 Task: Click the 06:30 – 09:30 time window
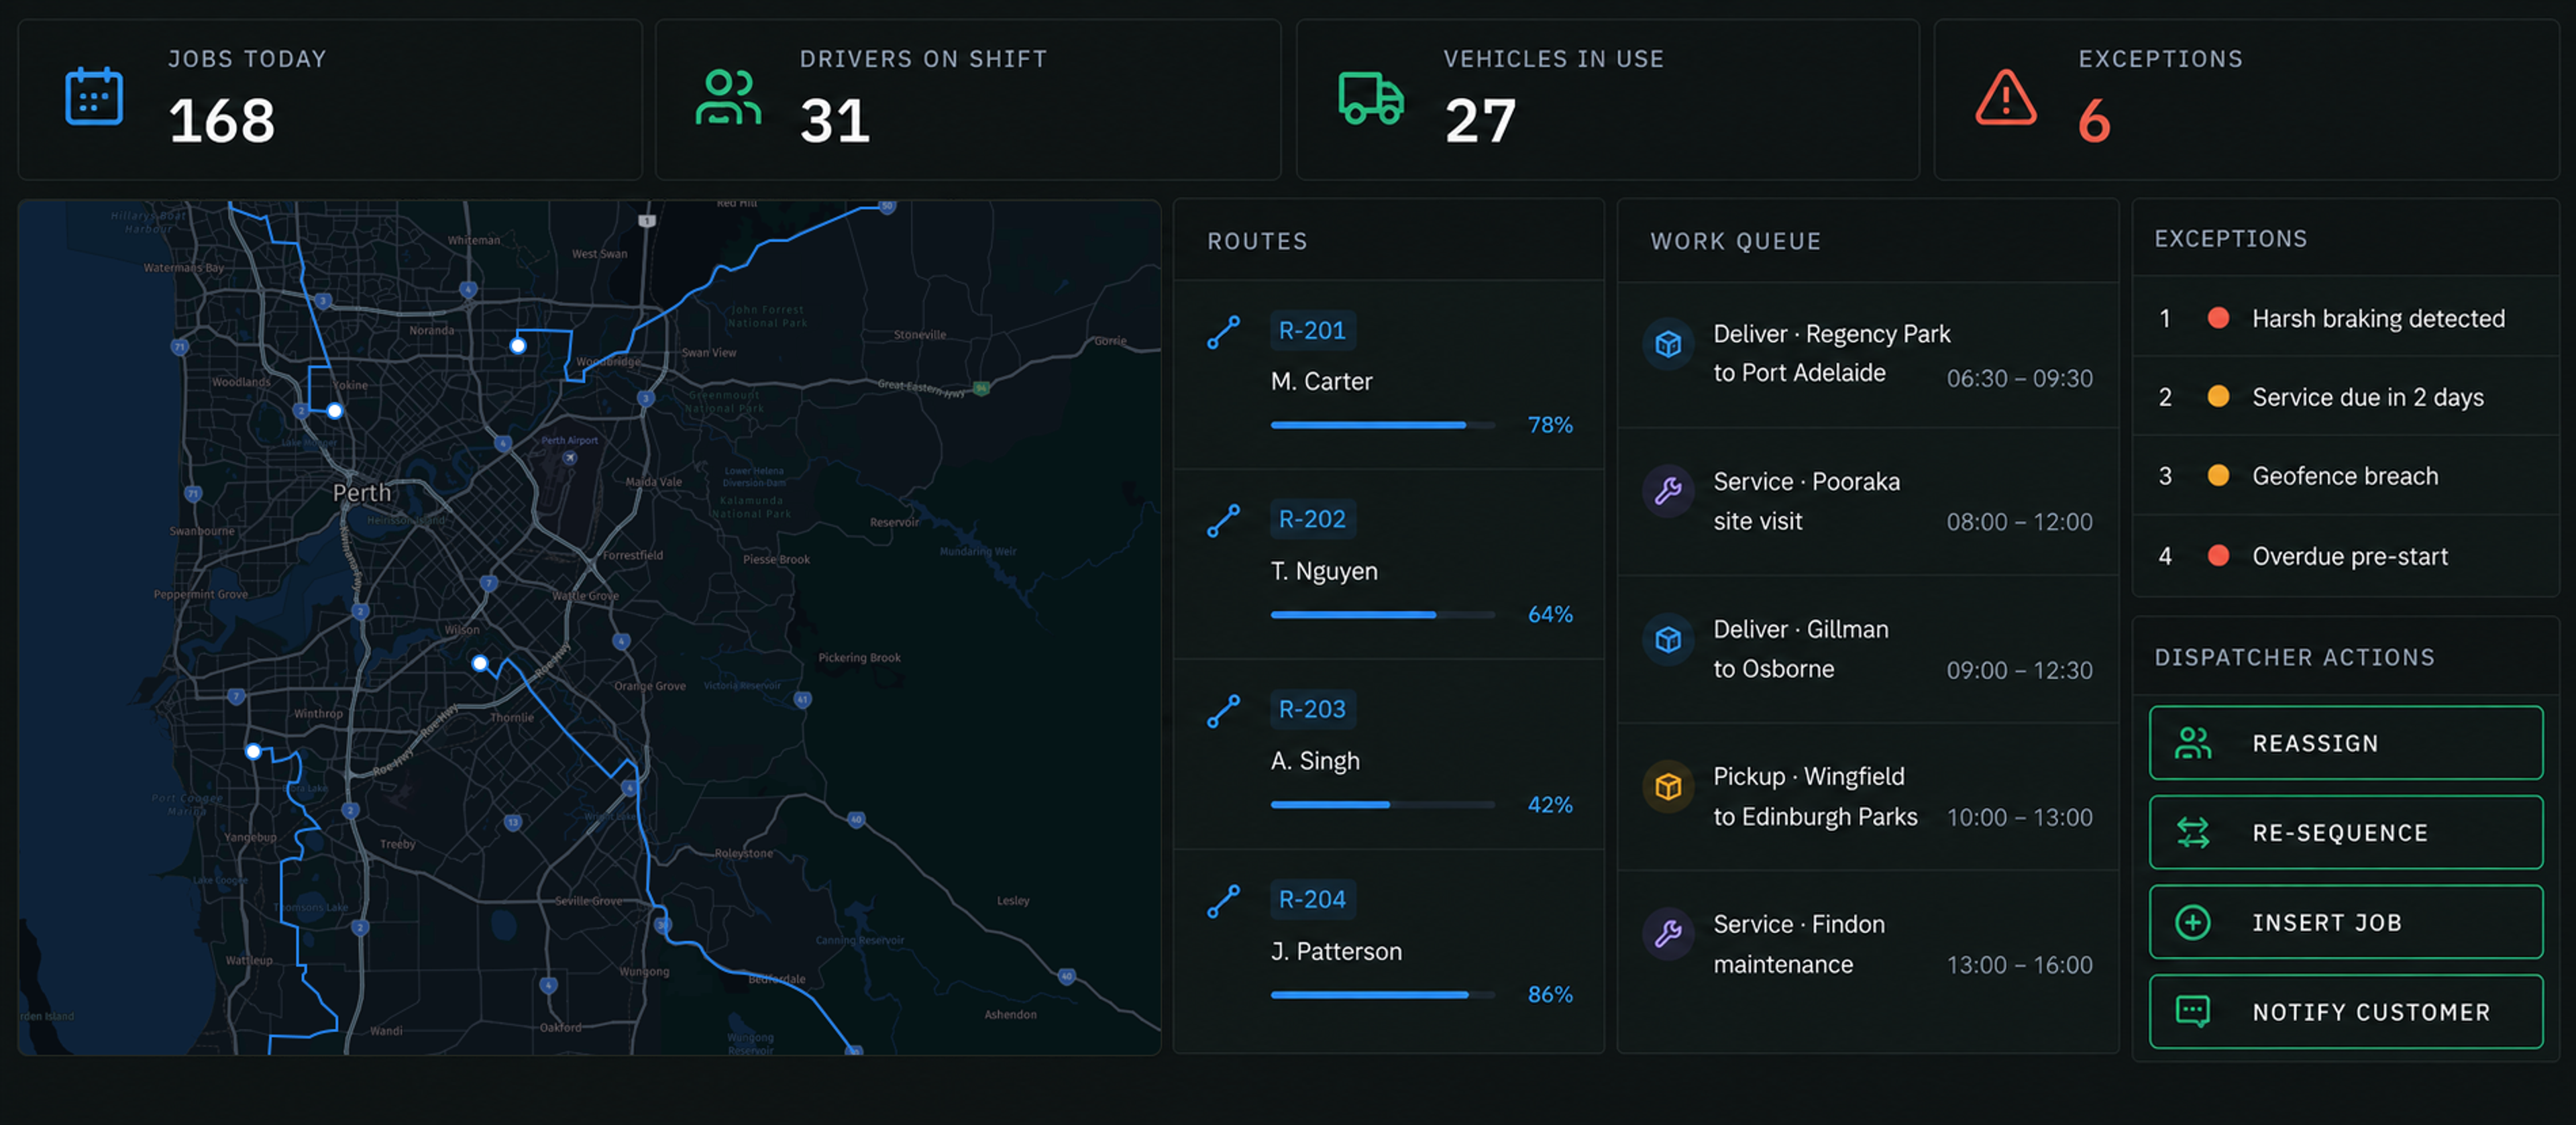pos(2019,379)
